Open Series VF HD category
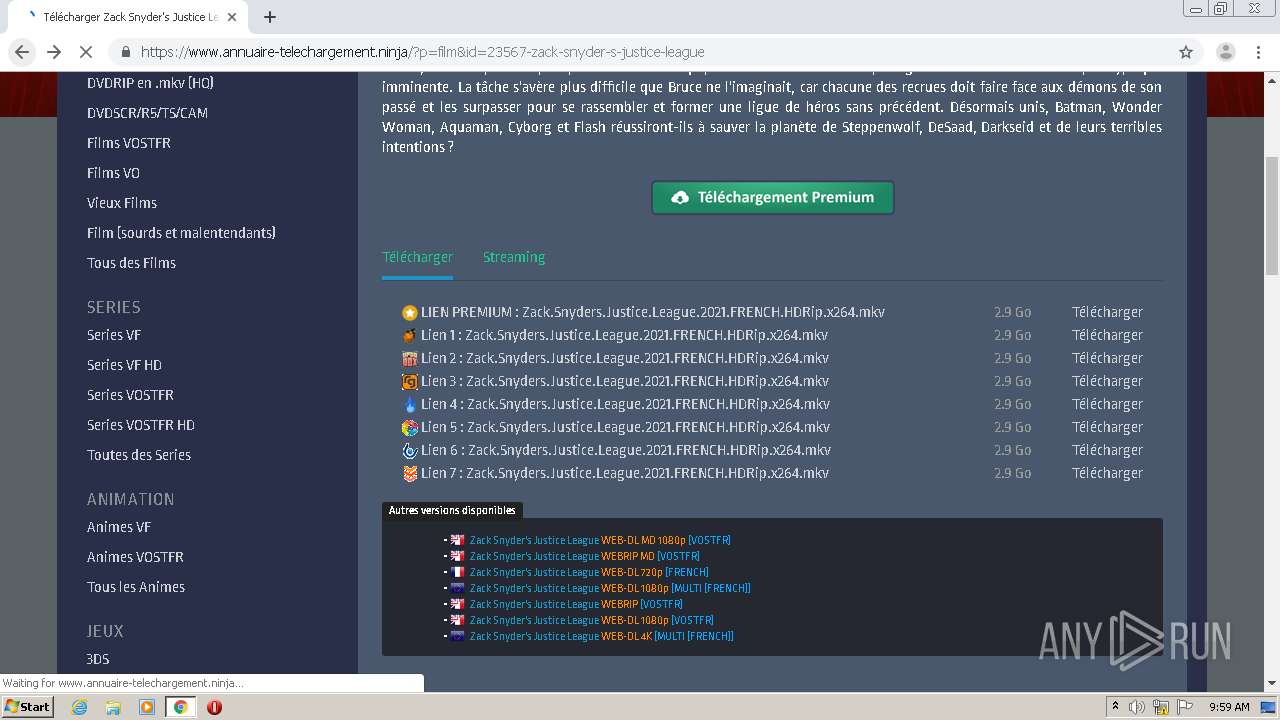1280x720 pixels. click(124, 365)
